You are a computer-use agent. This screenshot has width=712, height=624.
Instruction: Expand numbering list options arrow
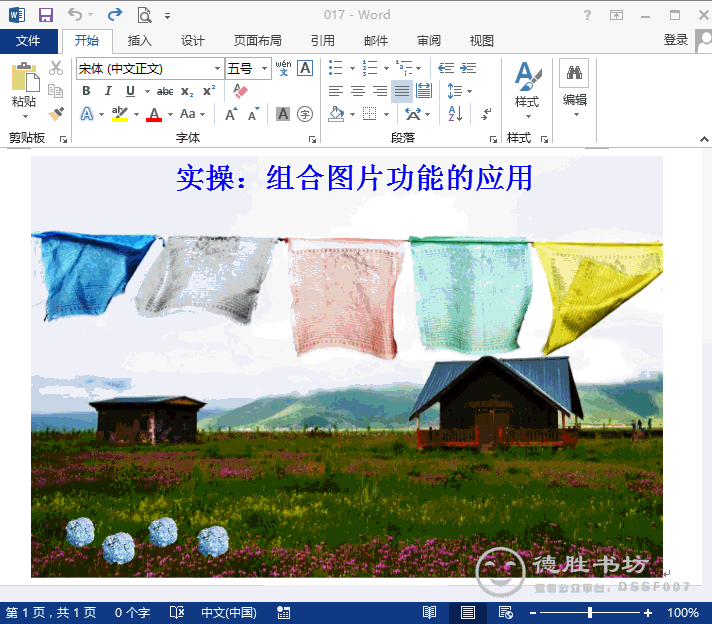point(386,69)
